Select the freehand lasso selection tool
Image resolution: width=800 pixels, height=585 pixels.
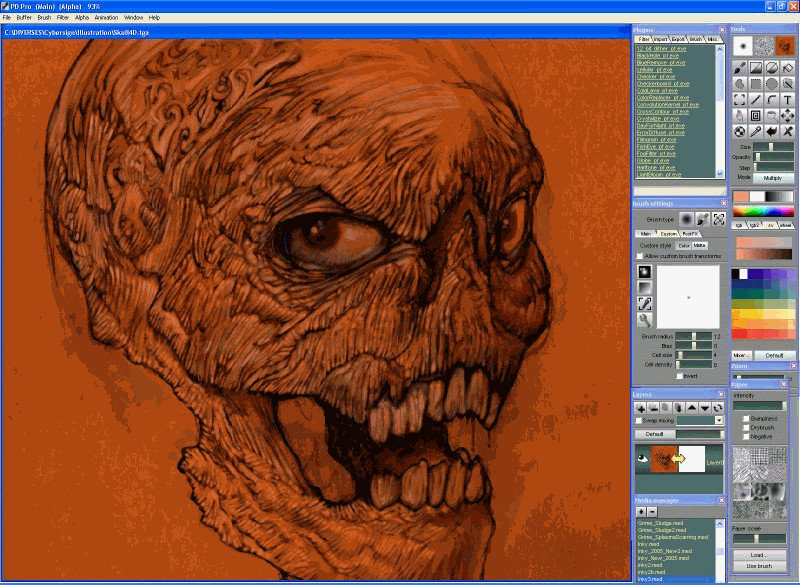pyautogui.click(x=739, y=83)
